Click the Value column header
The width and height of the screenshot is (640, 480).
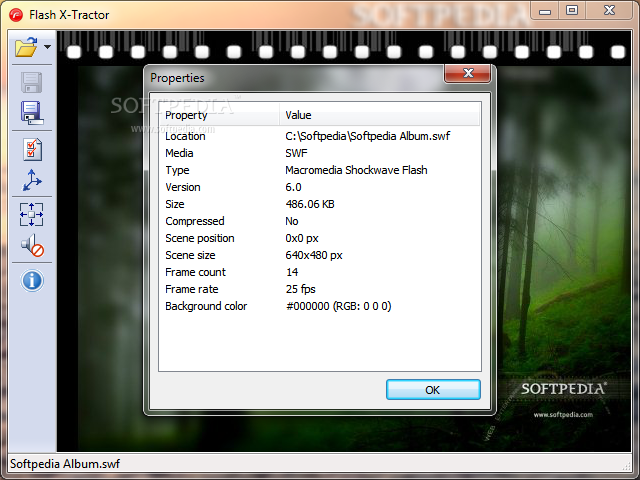coord(380,115)
